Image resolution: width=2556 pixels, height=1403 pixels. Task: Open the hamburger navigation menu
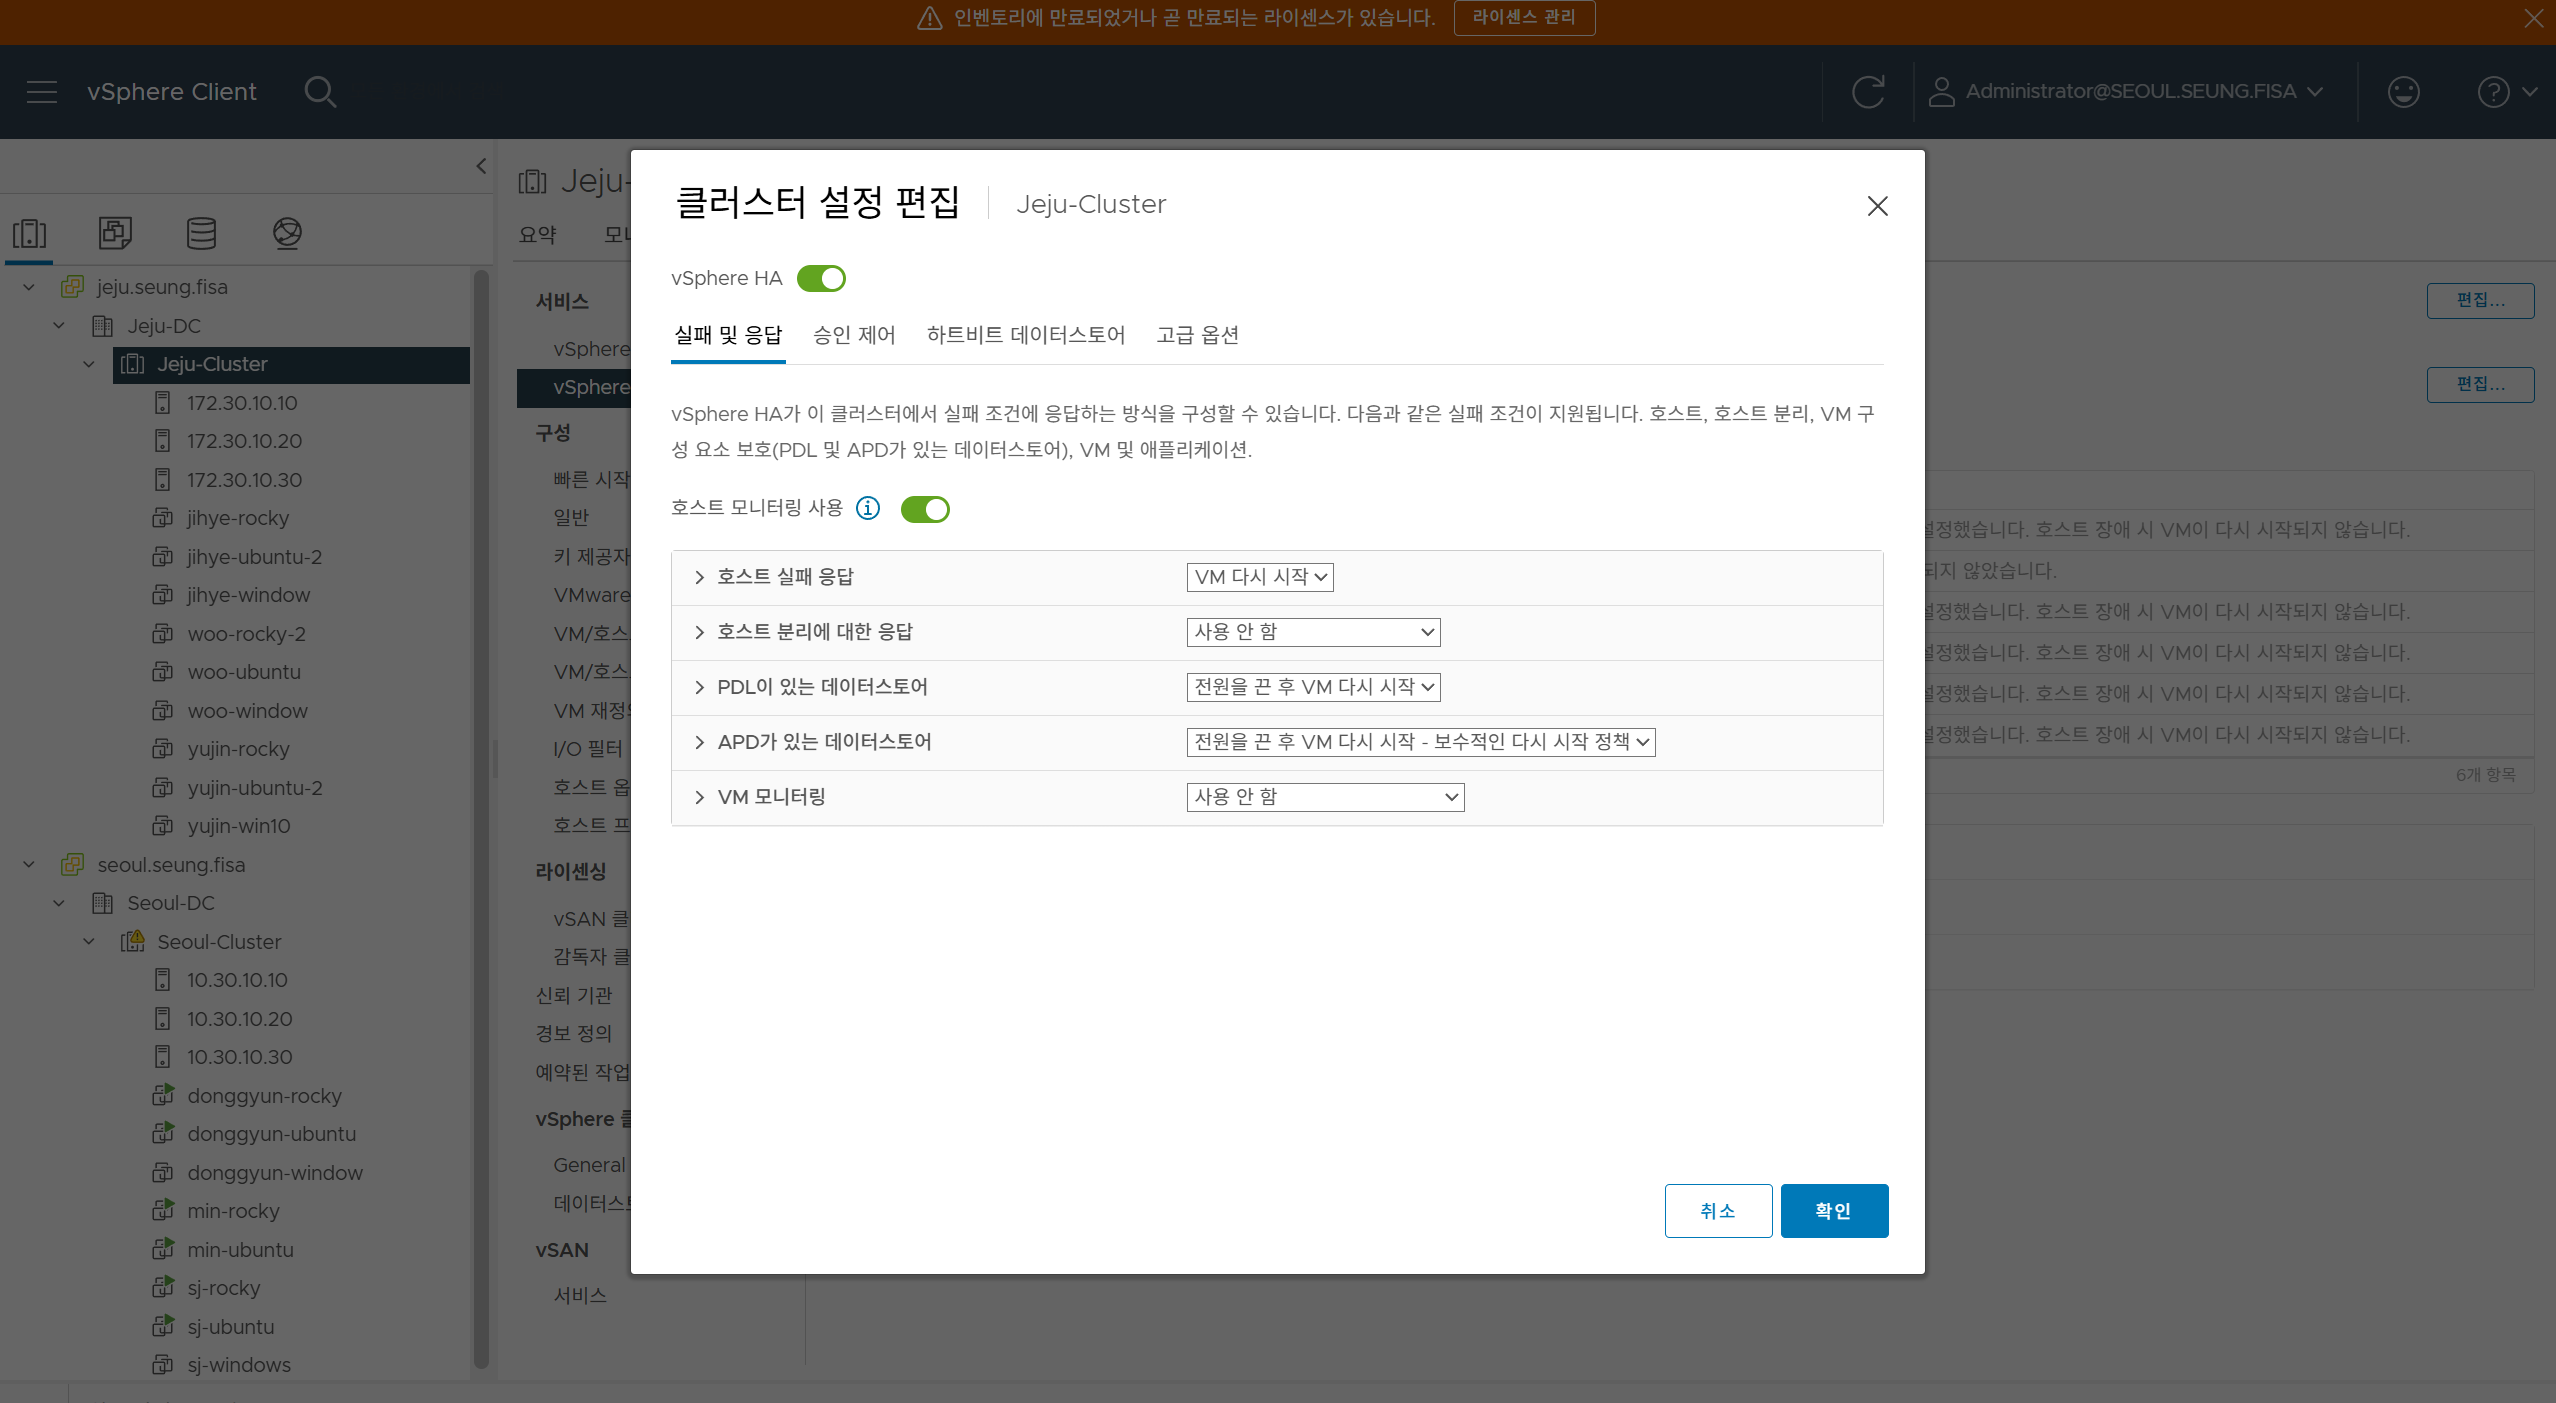click(42, 92)
